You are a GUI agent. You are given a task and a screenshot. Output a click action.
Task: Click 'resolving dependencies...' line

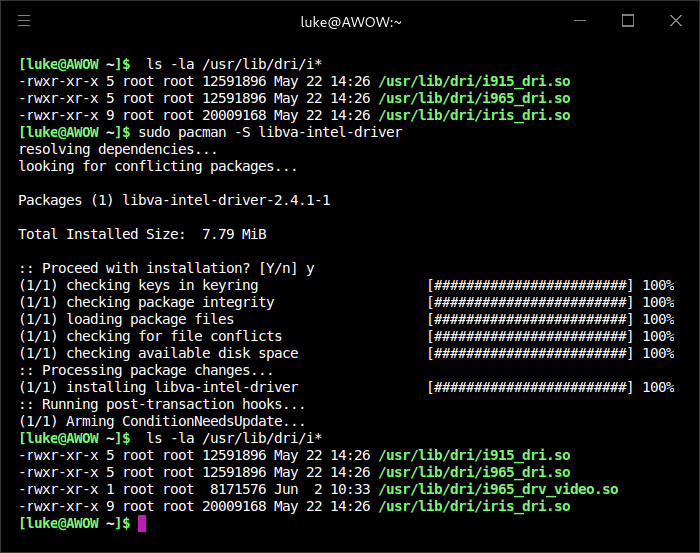[x=118, y=150]
